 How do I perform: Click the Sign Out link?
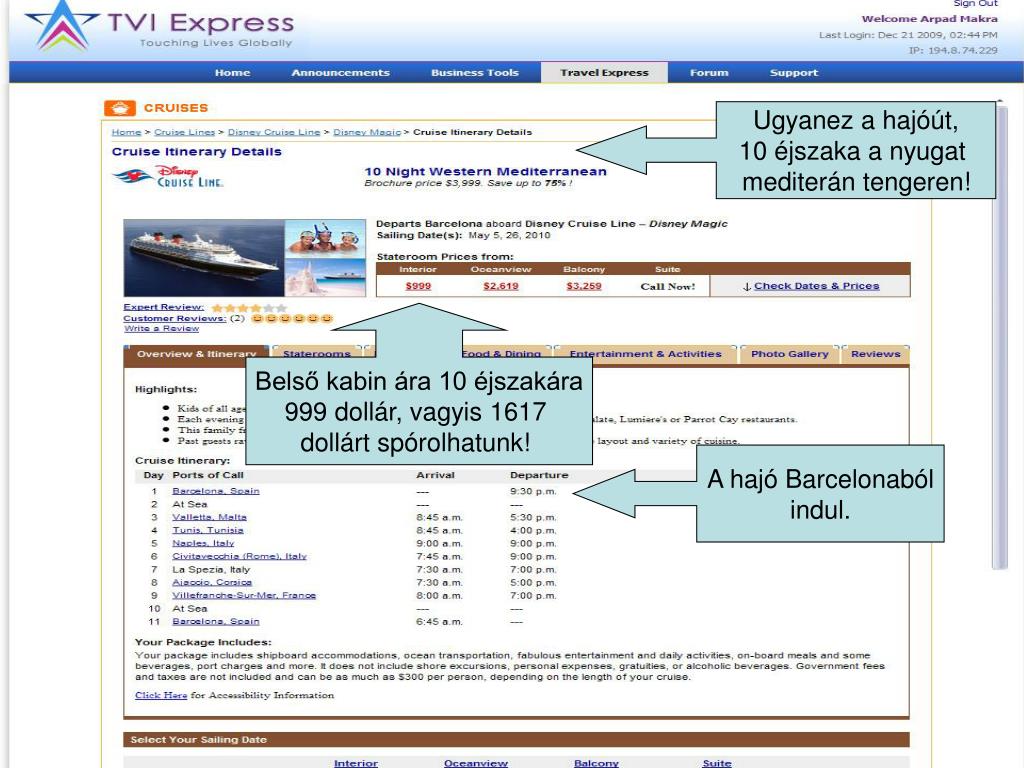[x=976, y=4]
